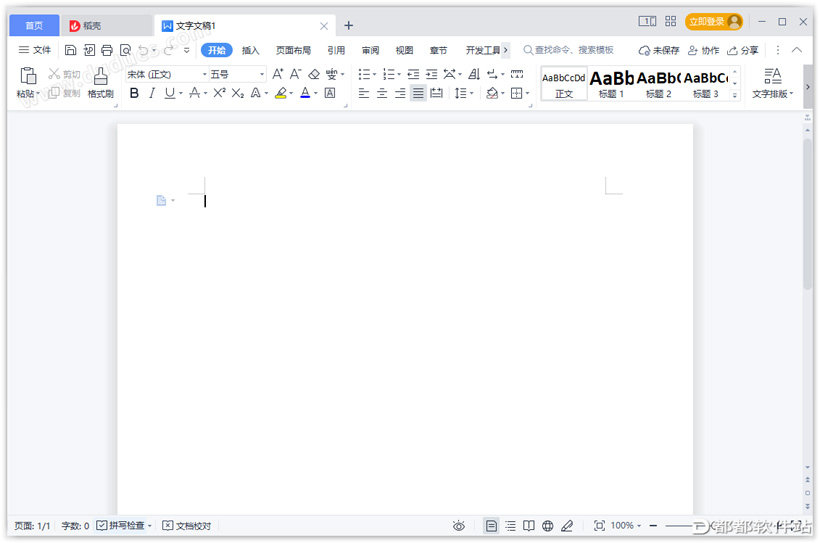
Task: Open the 文件 file menu
Action: 35,50
